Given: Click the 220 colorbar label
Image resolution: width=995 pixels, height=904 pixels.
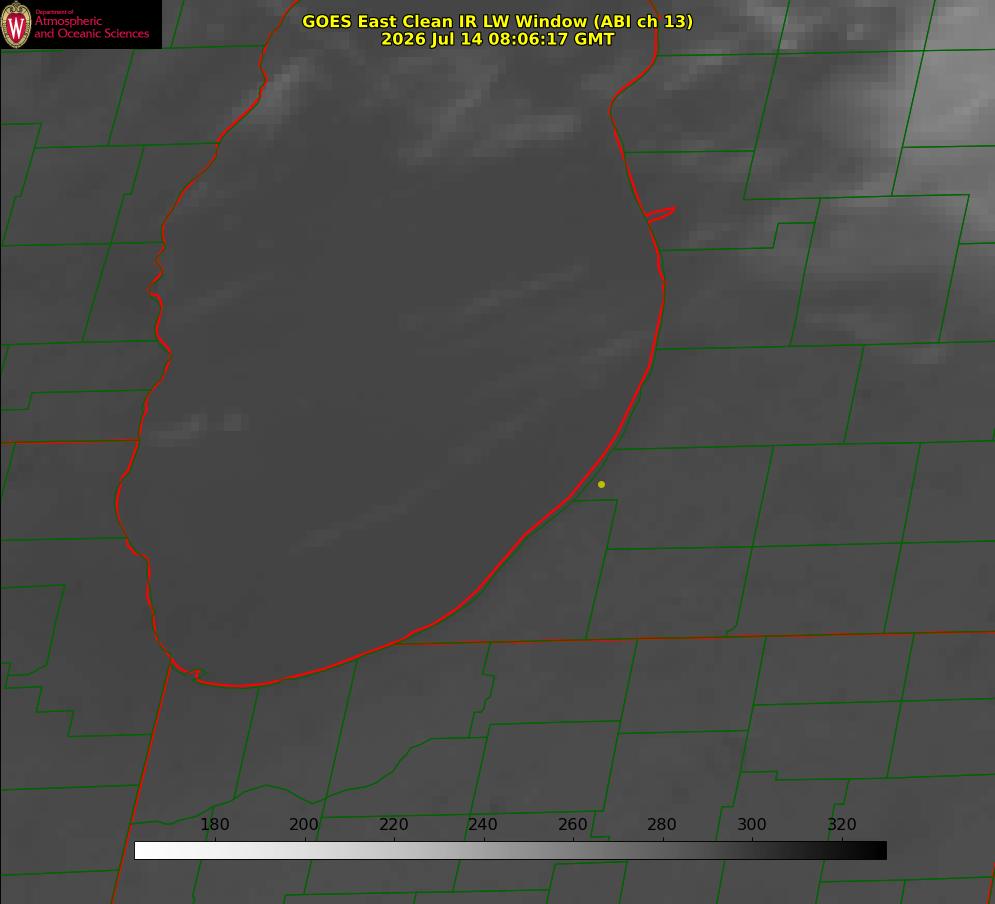Looking at the screenshot, I should (x=393, y=824).
